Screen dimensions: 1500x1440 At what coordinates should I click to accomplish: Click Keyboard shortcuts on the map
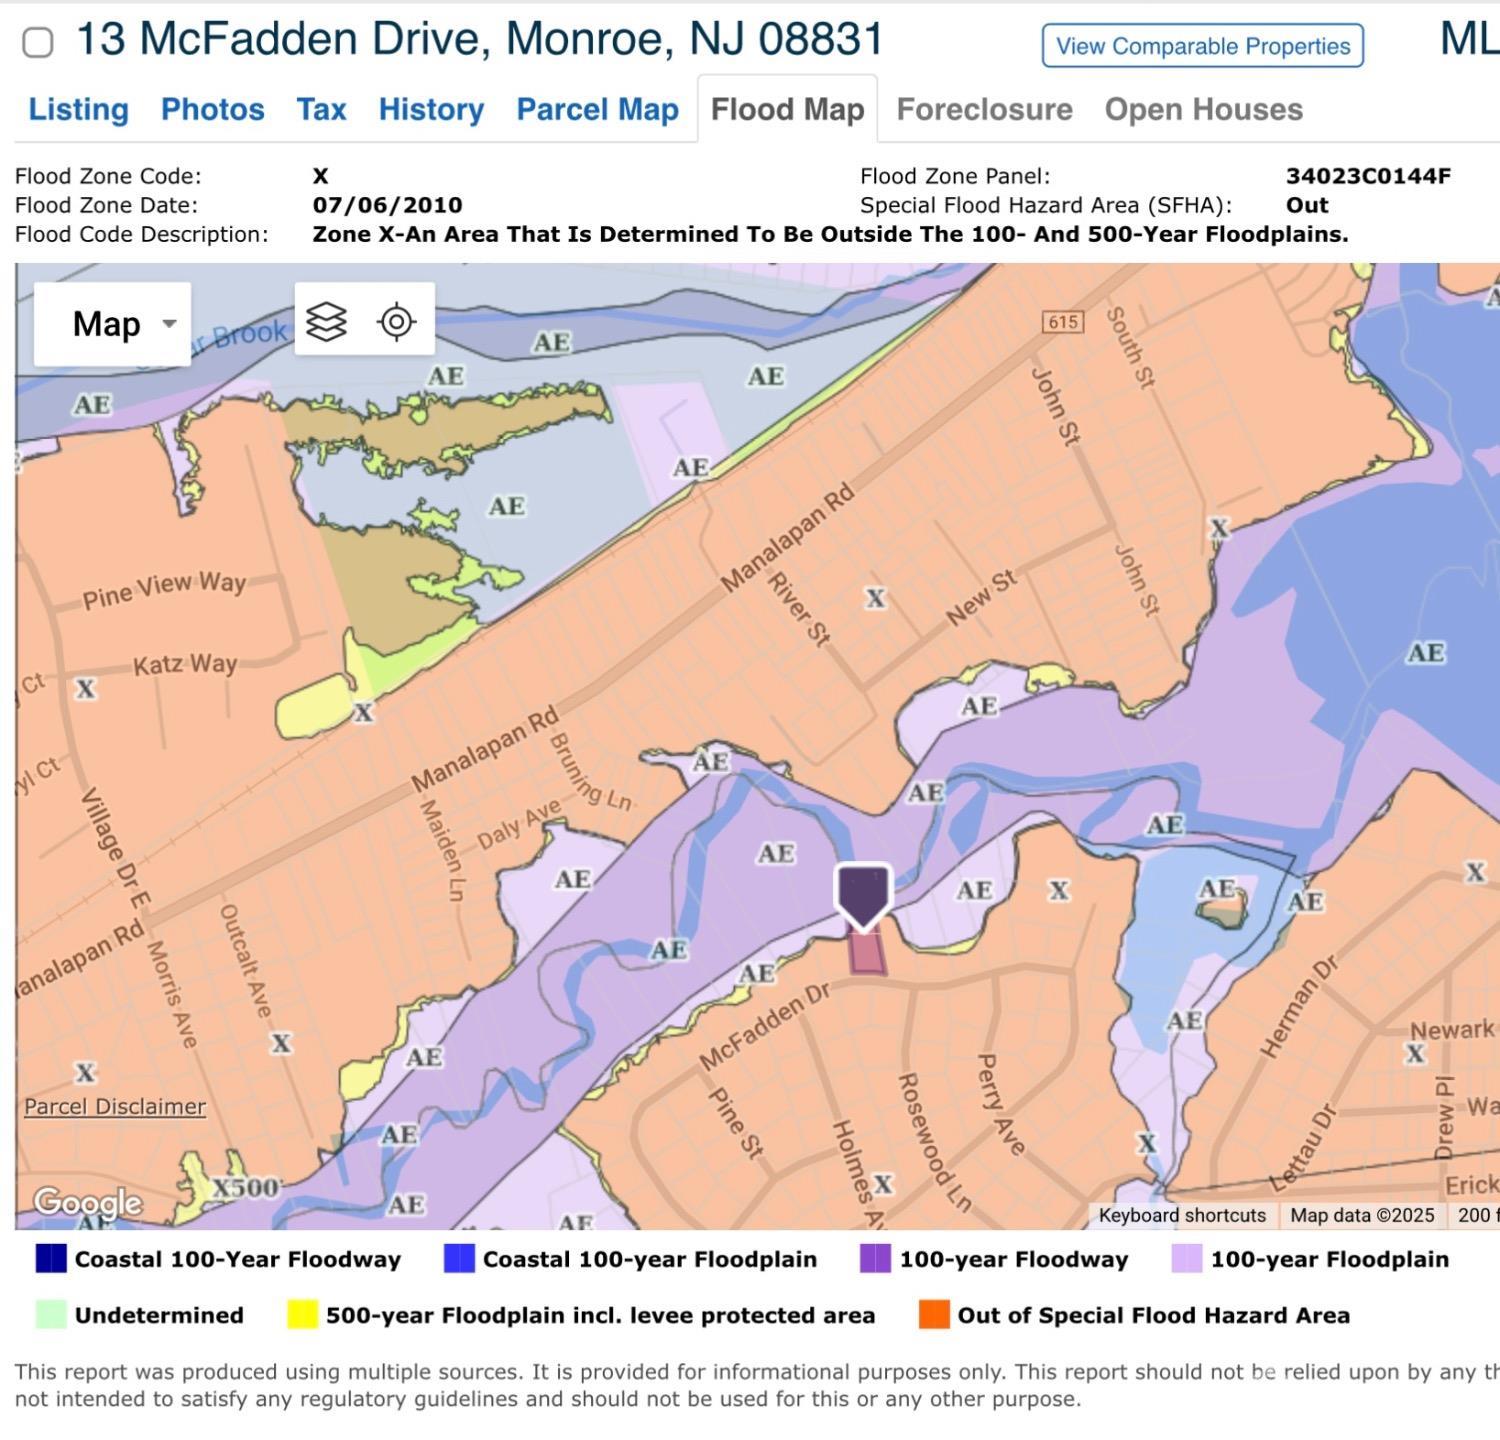(1181, 1215)
